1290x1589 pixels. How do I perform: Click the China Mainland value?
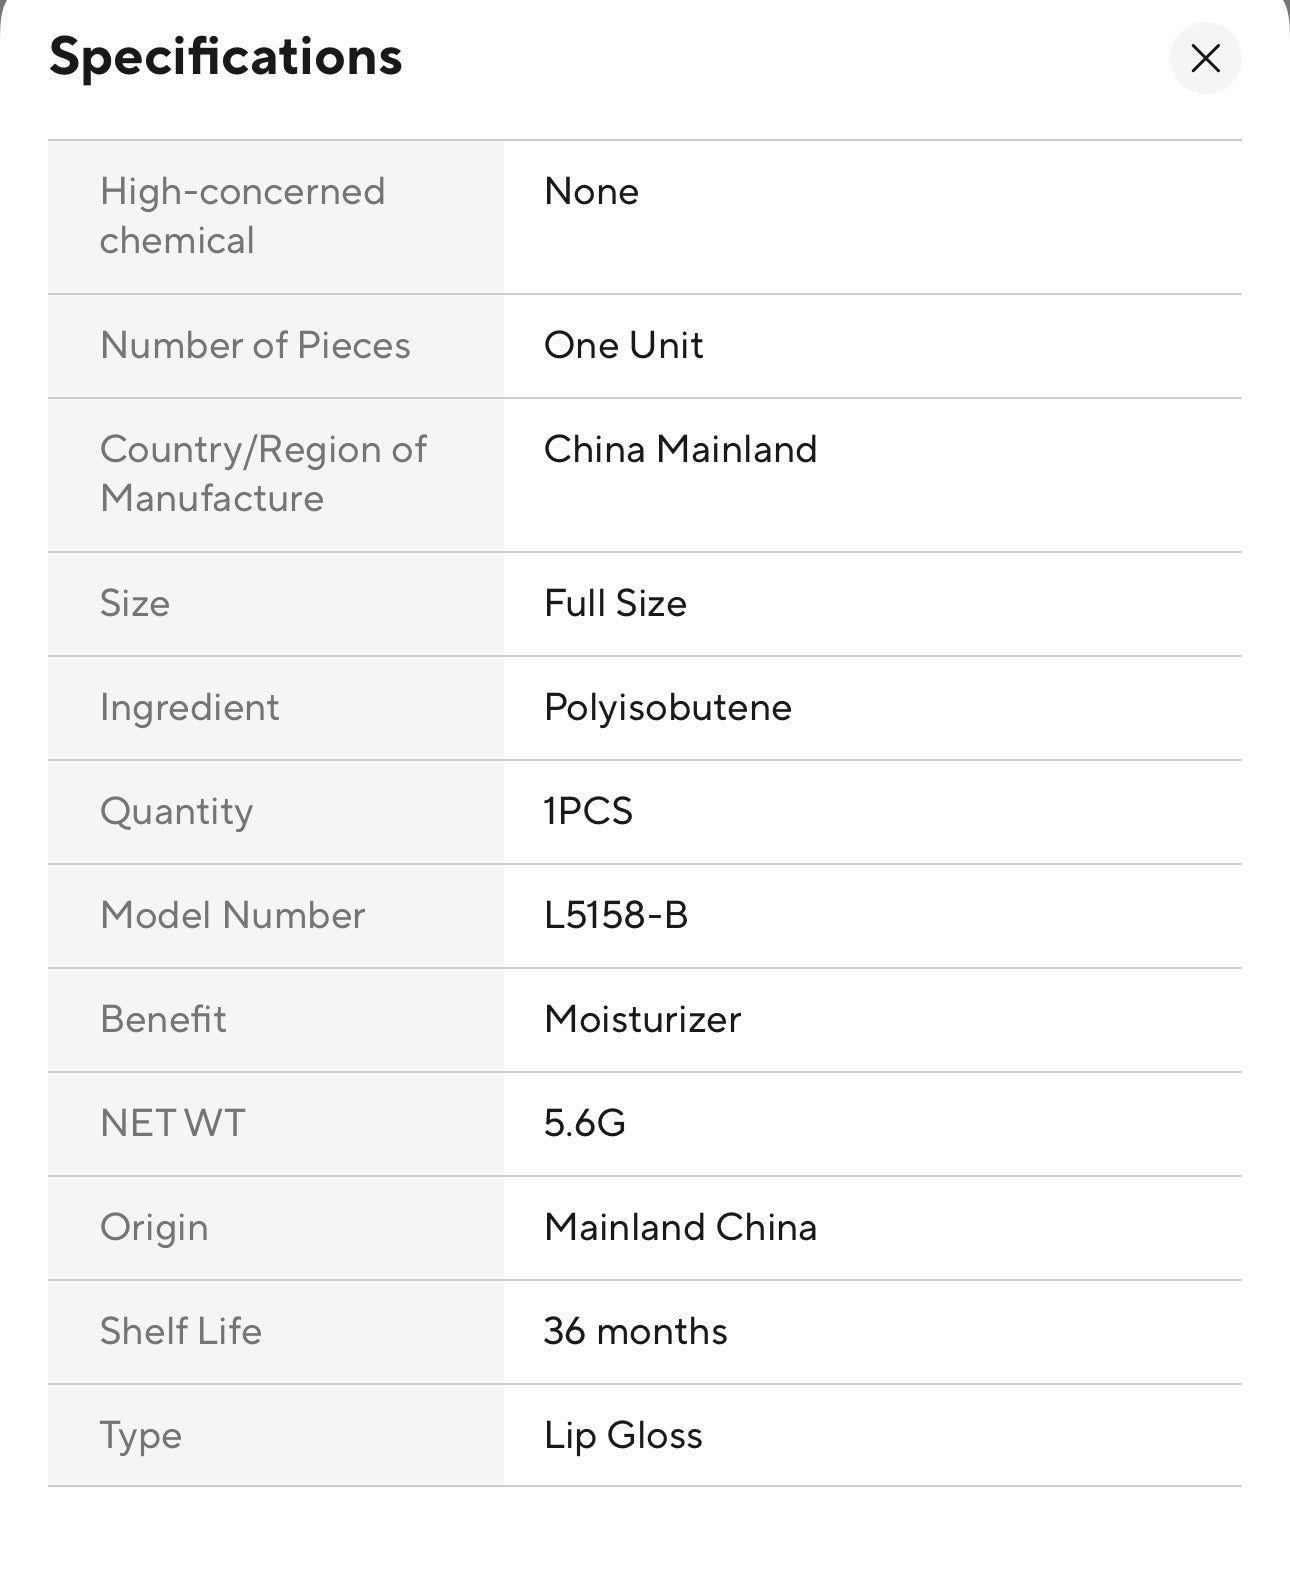tap(680, 449)
